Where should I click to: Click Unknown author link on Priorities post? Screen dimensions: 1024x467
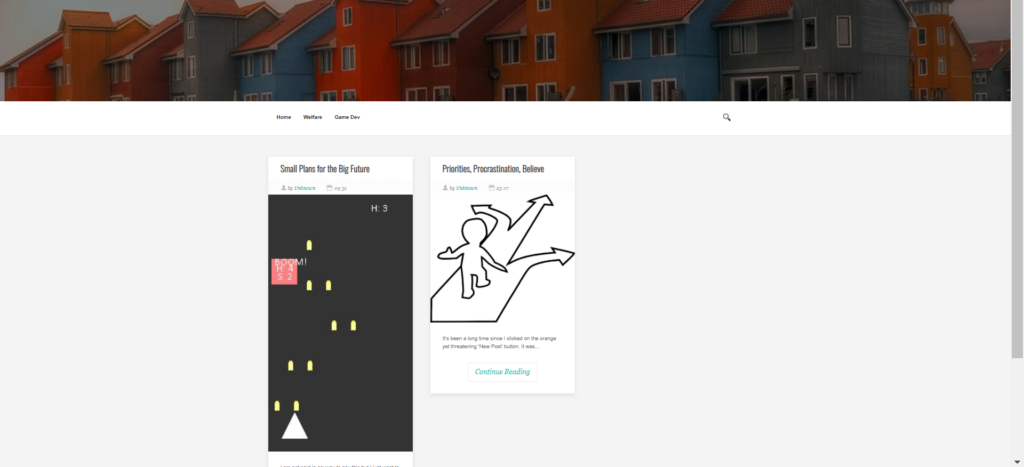click(x=466, y=188)
